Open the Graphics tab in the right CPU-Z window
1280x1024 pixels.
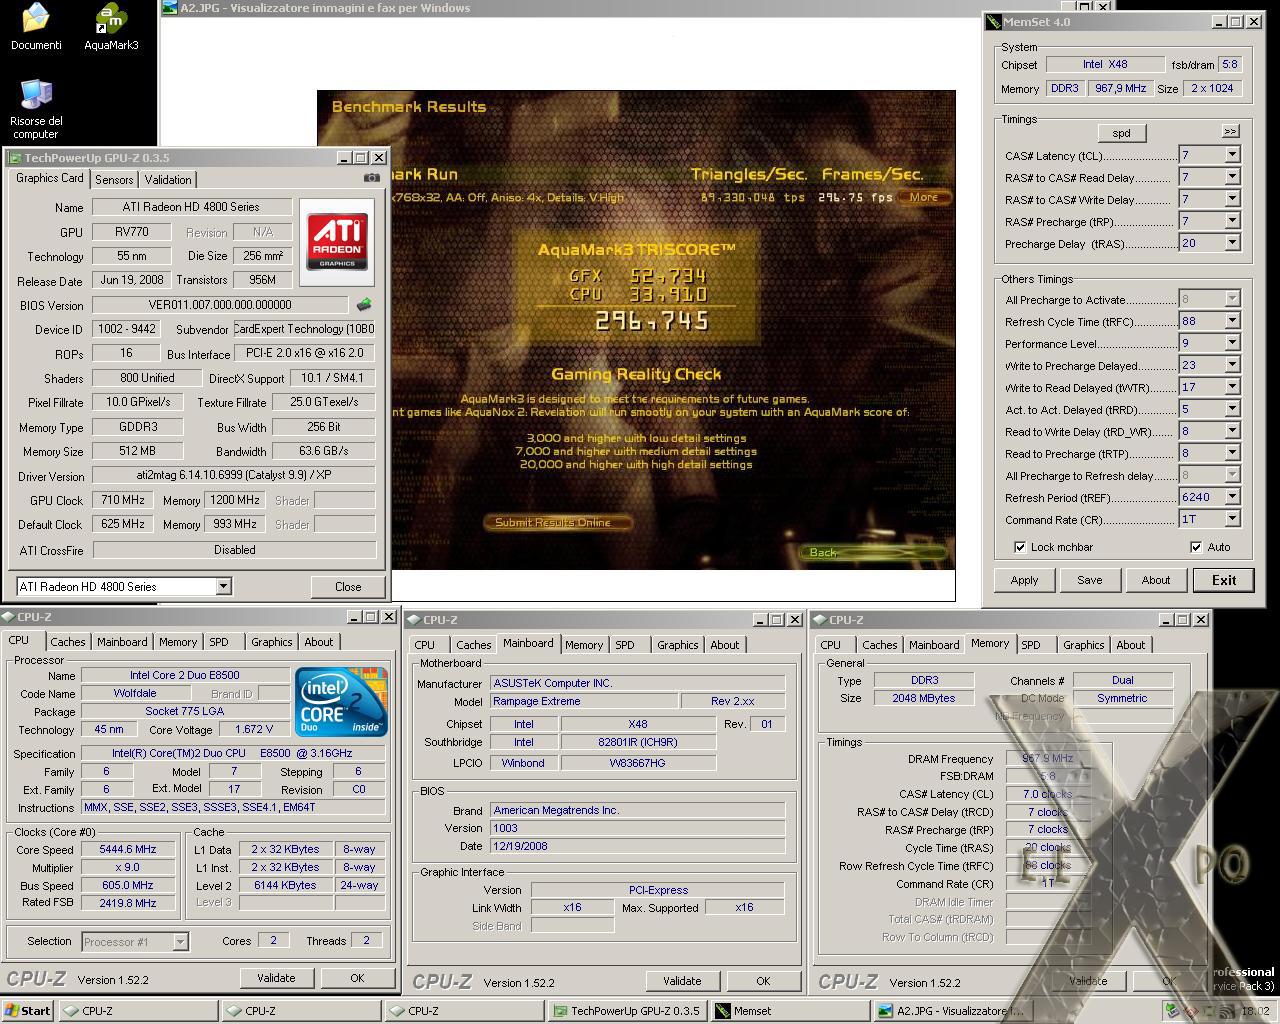tap(1083, 645)
